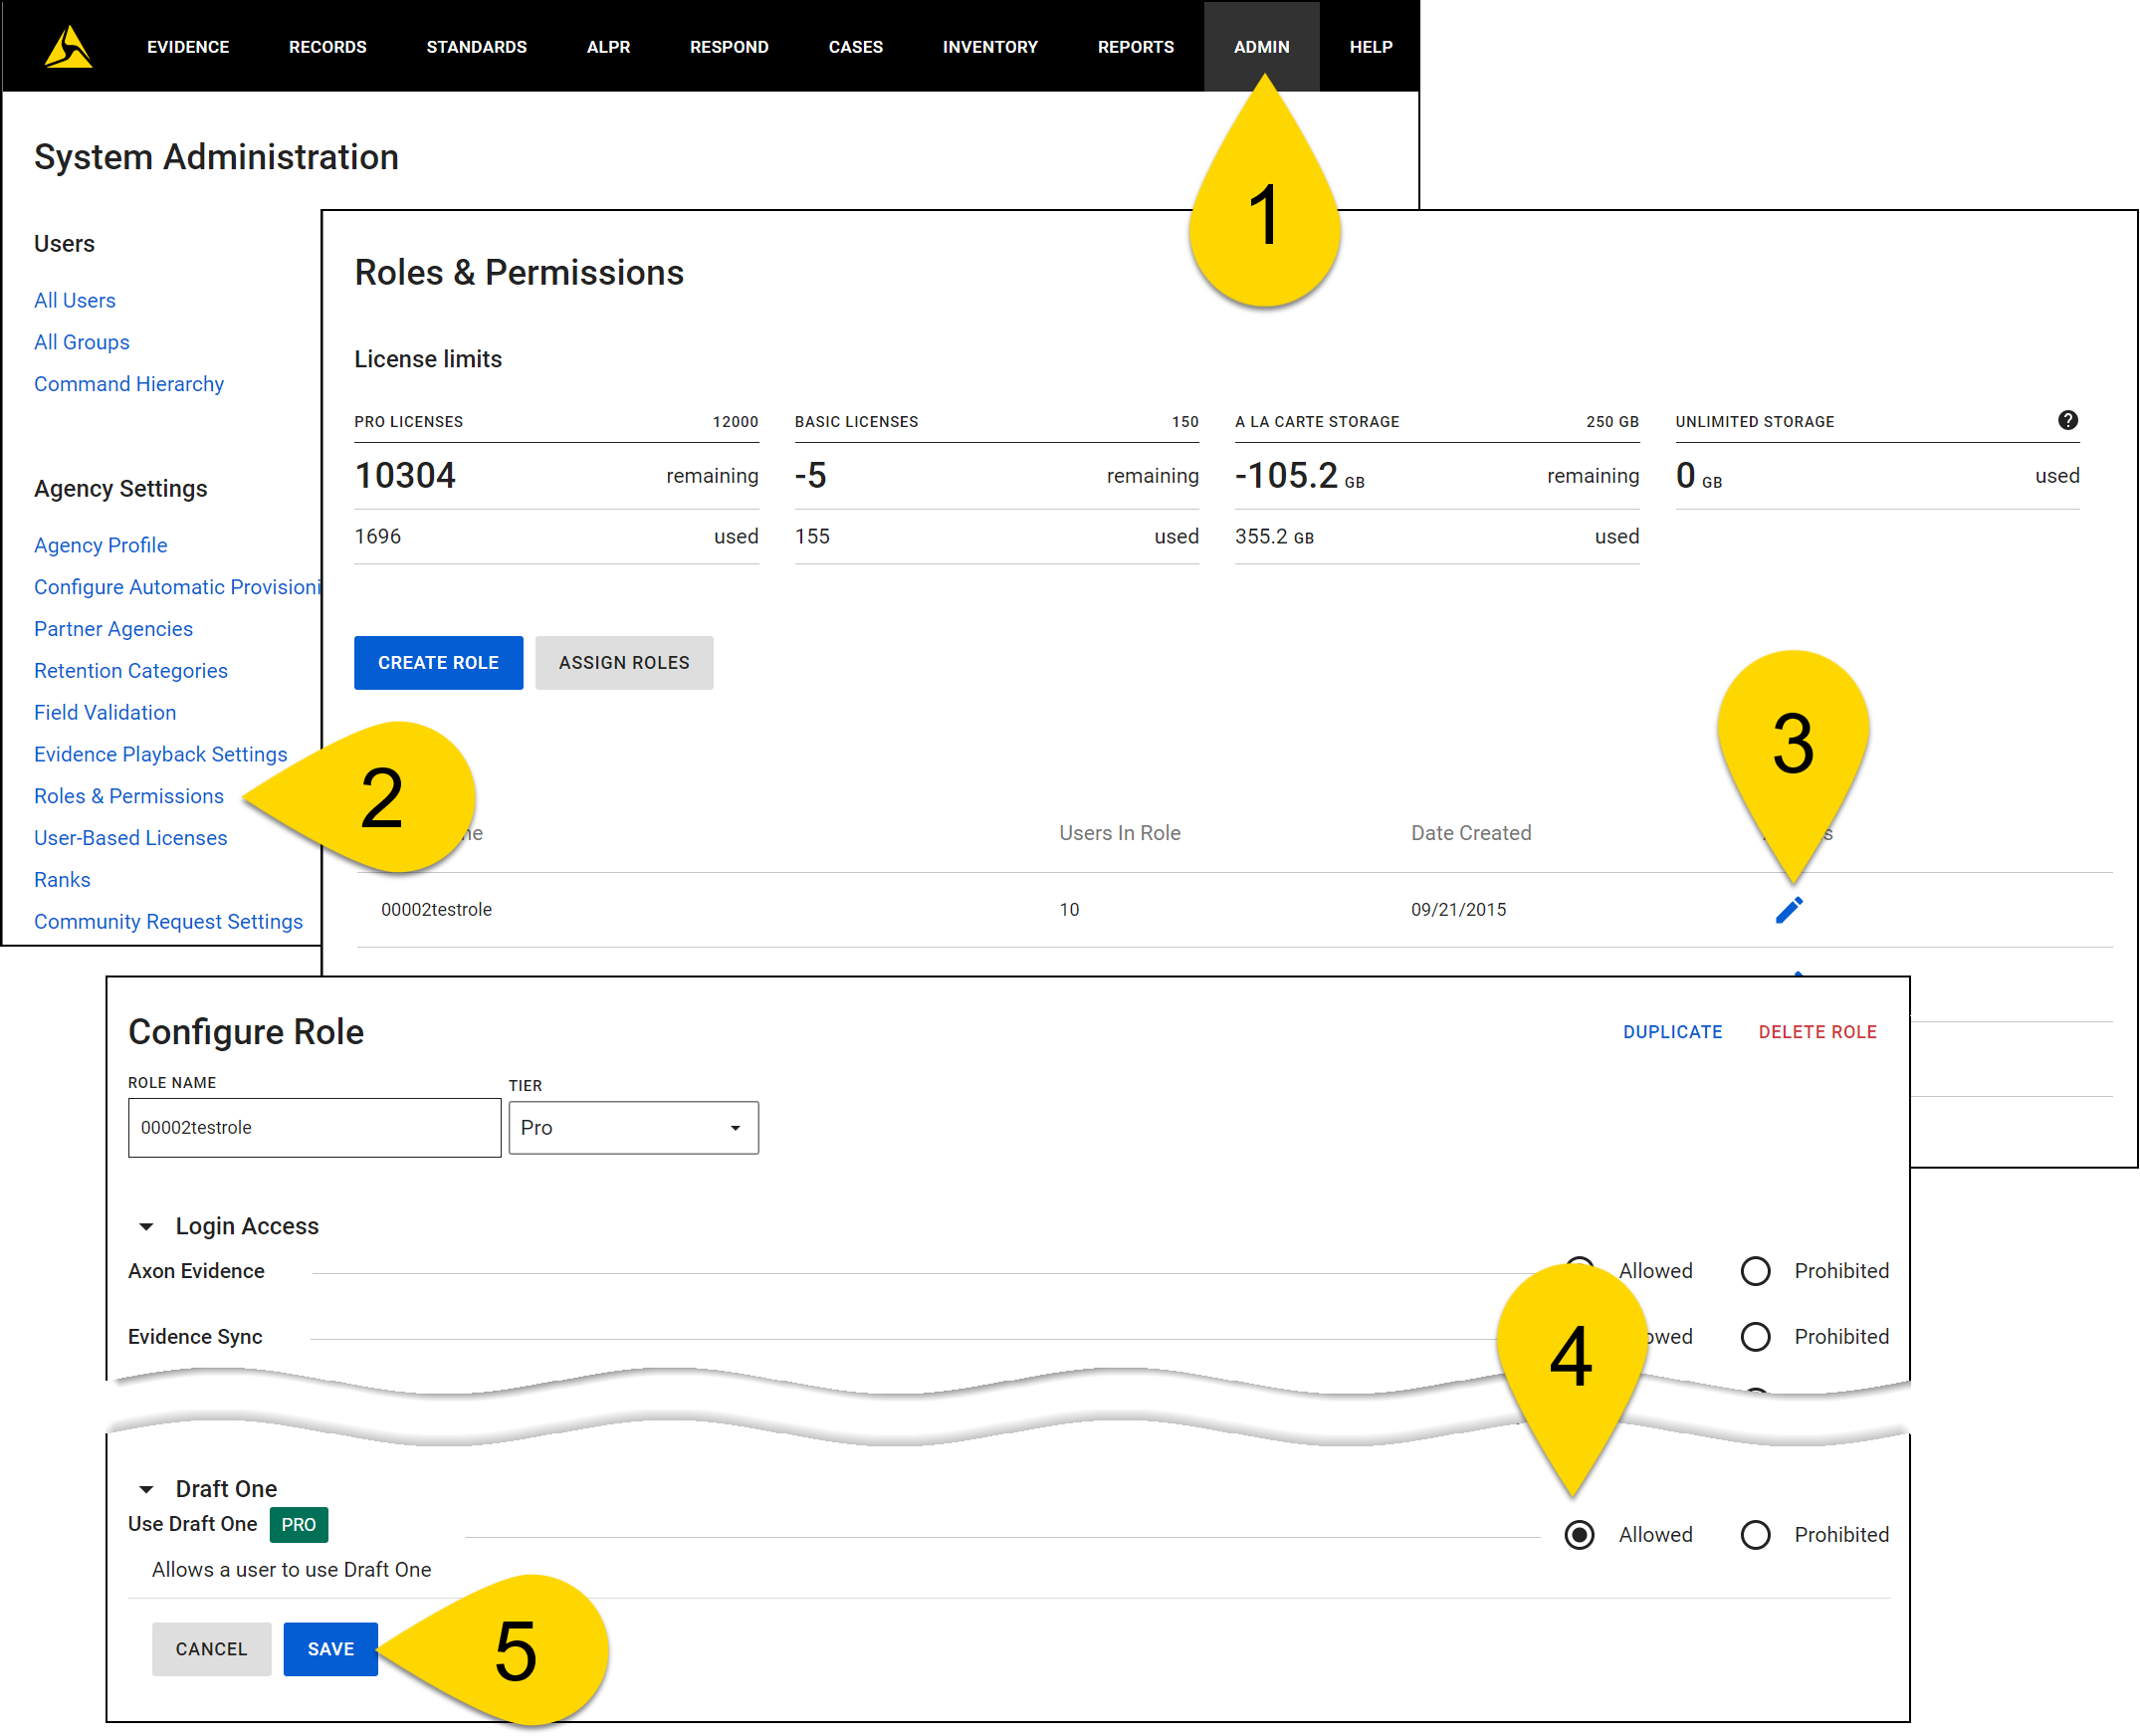Open the Roles & Permissions sidebar link
2140x1736 pixels.
(x=128, y=796)
